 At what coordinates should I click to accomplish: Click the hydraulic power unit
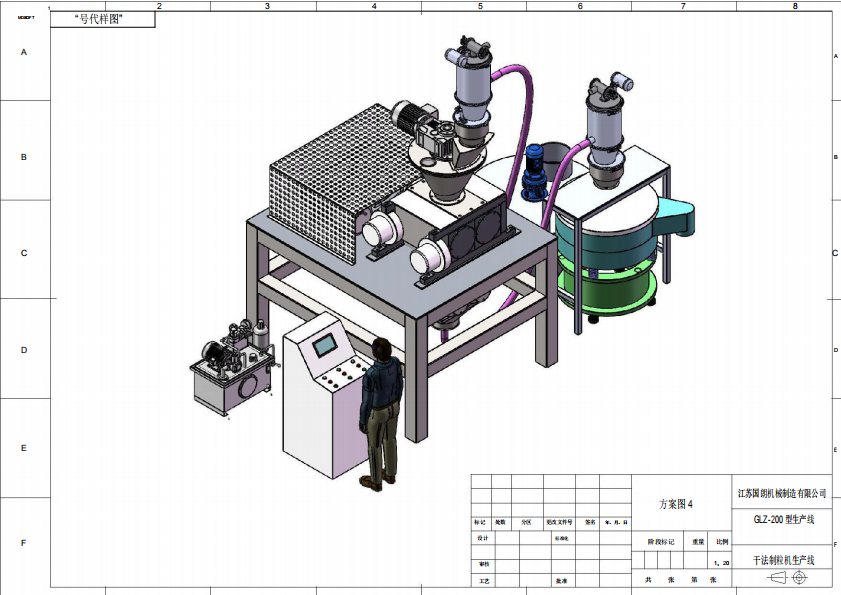(x=232, y=369)
